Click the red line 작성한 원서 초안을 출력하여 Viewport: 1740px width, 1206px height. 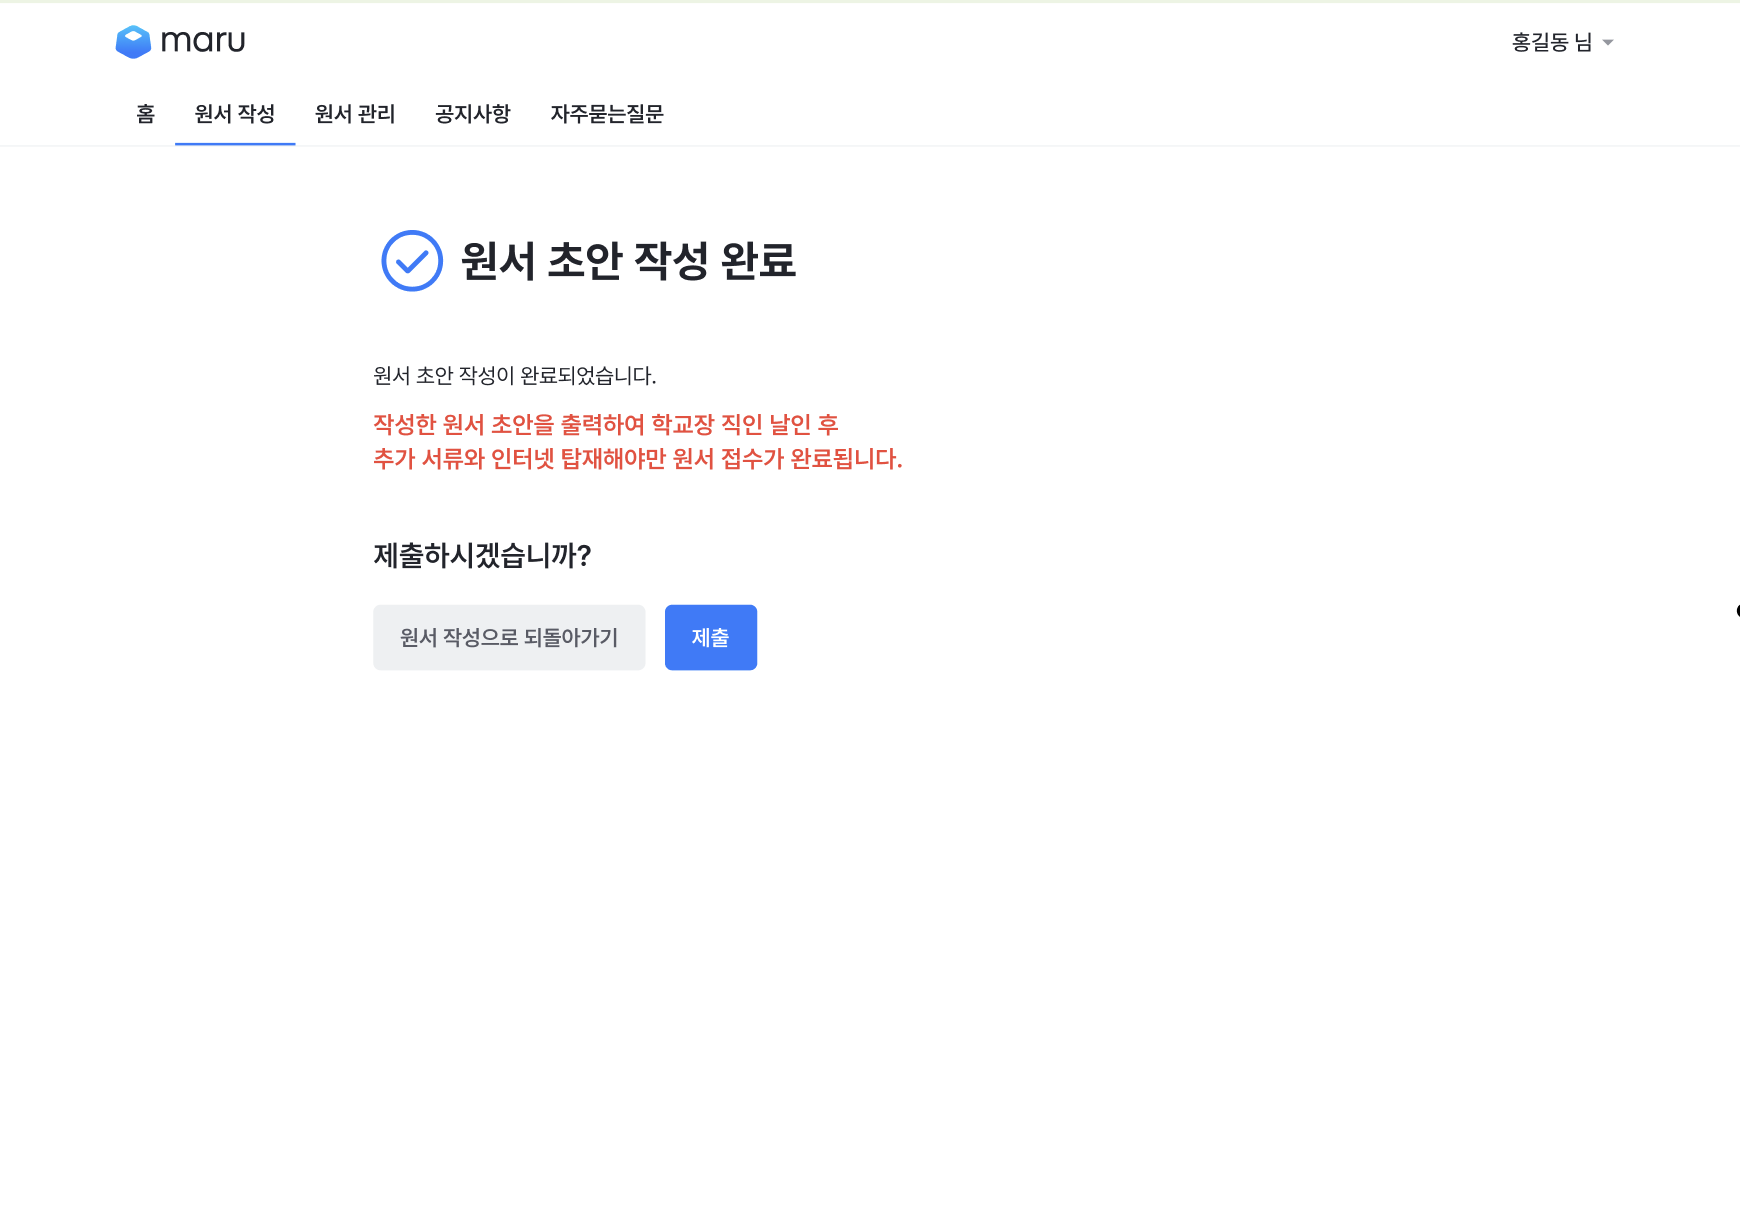coord(606,425)
